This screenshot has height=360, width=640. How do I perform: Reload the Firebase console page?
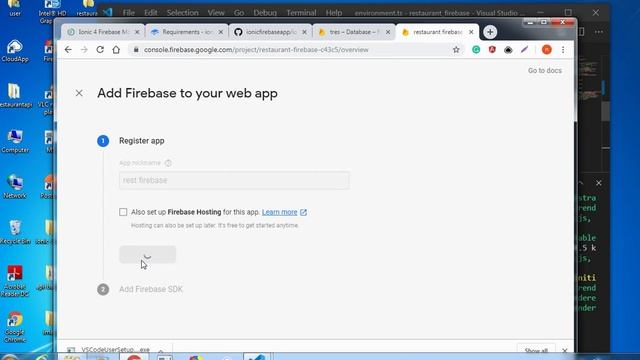(x=100, y=50)
